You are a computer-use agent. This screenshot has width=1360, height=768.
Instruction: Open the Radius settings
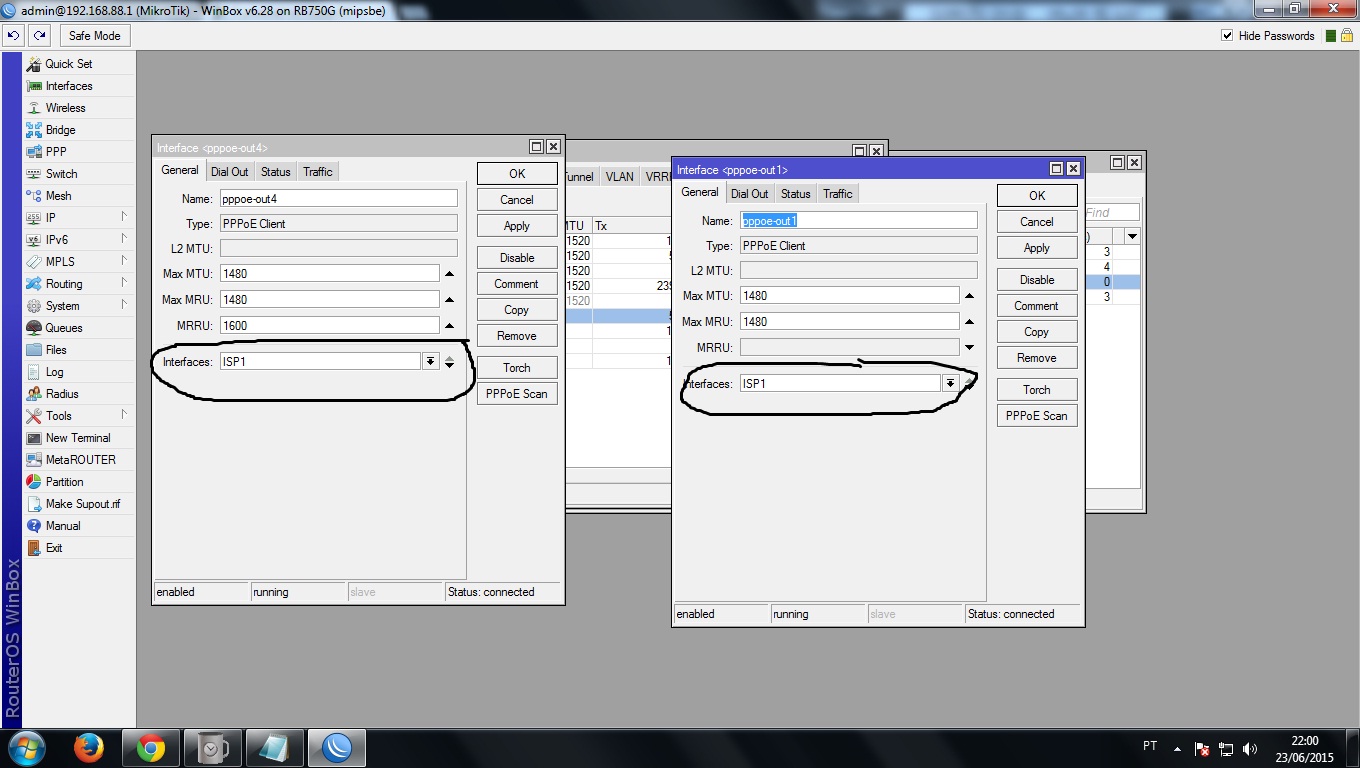coord(62,394)
